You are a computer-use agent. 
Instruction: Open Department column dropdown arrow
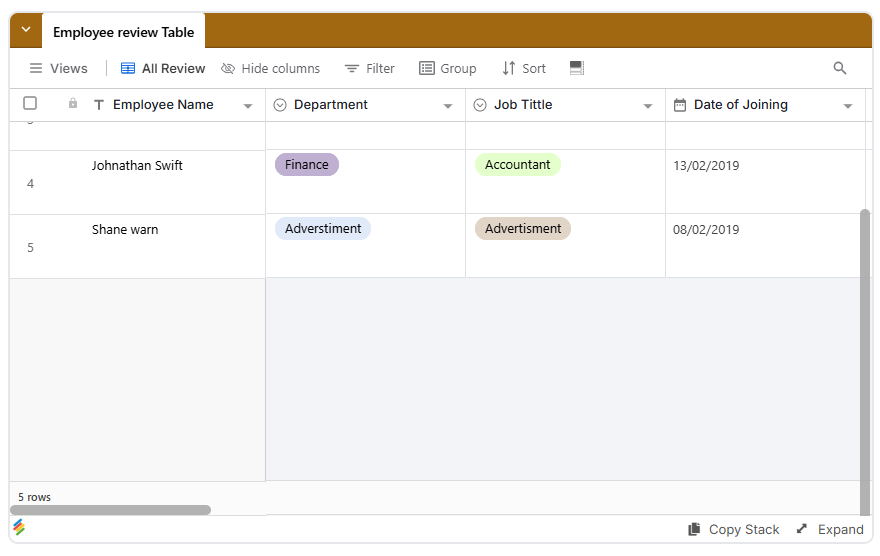(447, 105)
